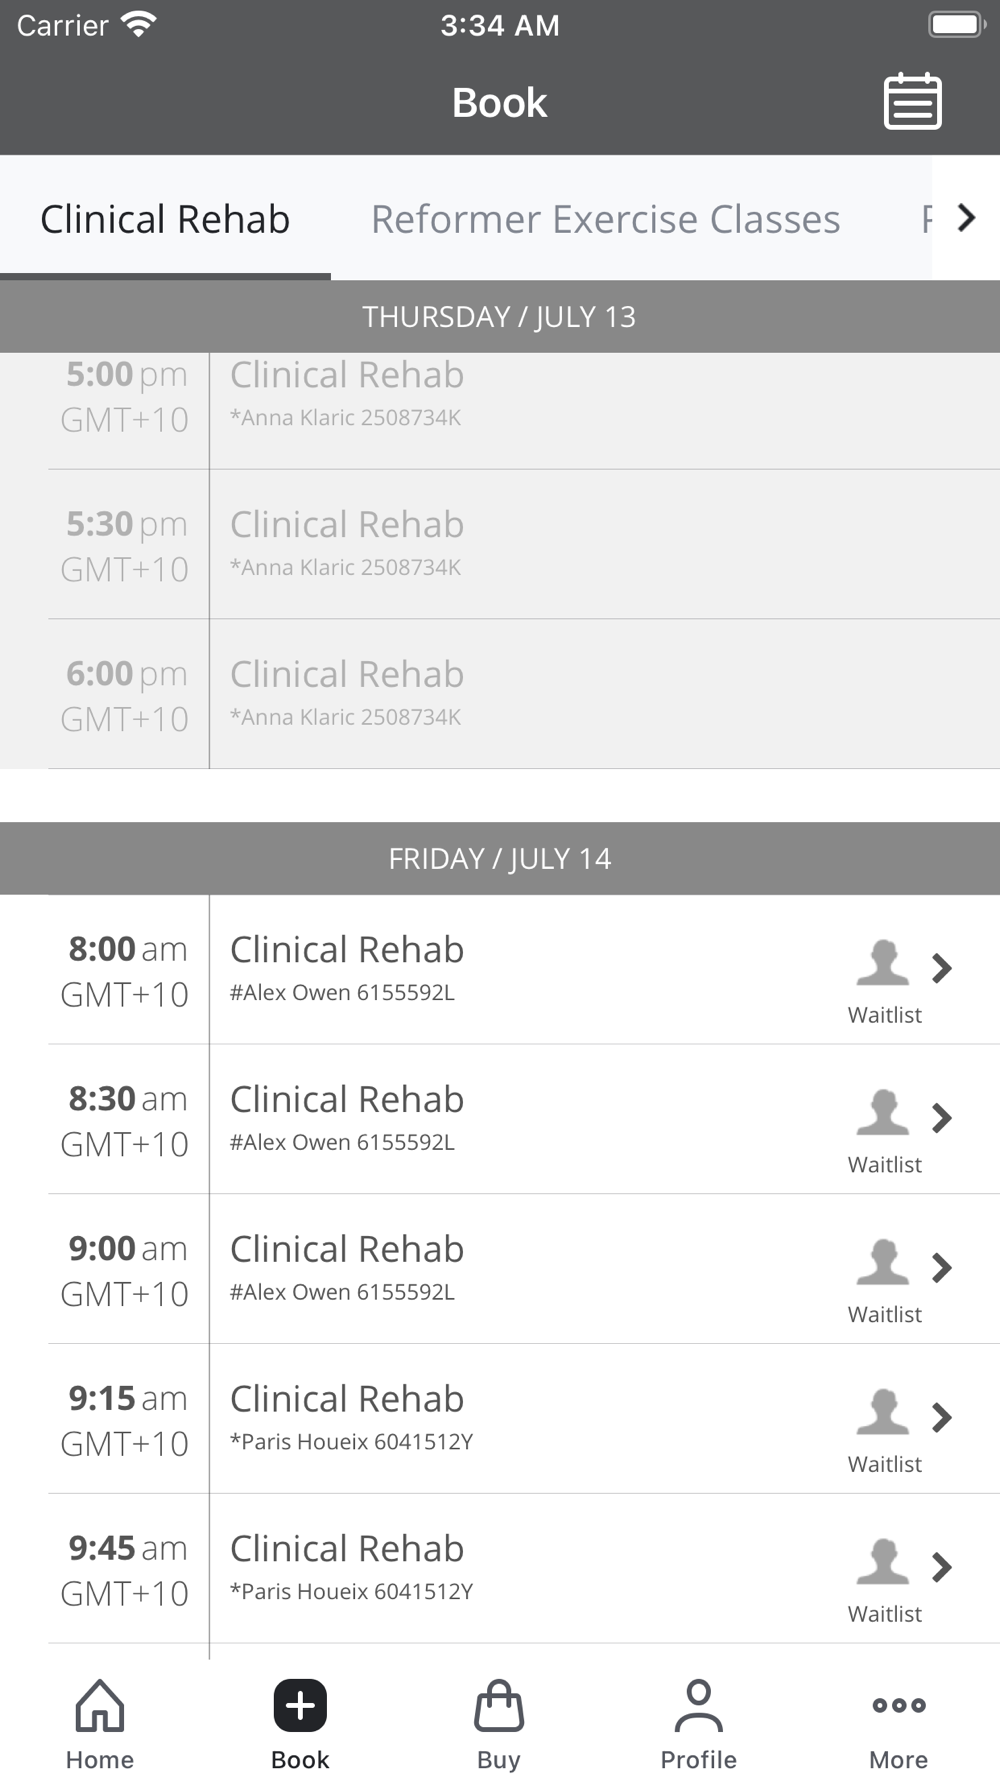Open the Buy shopping bag icon
The width and height of the screenshot is (1000, 1778).
coord(499,1706)
